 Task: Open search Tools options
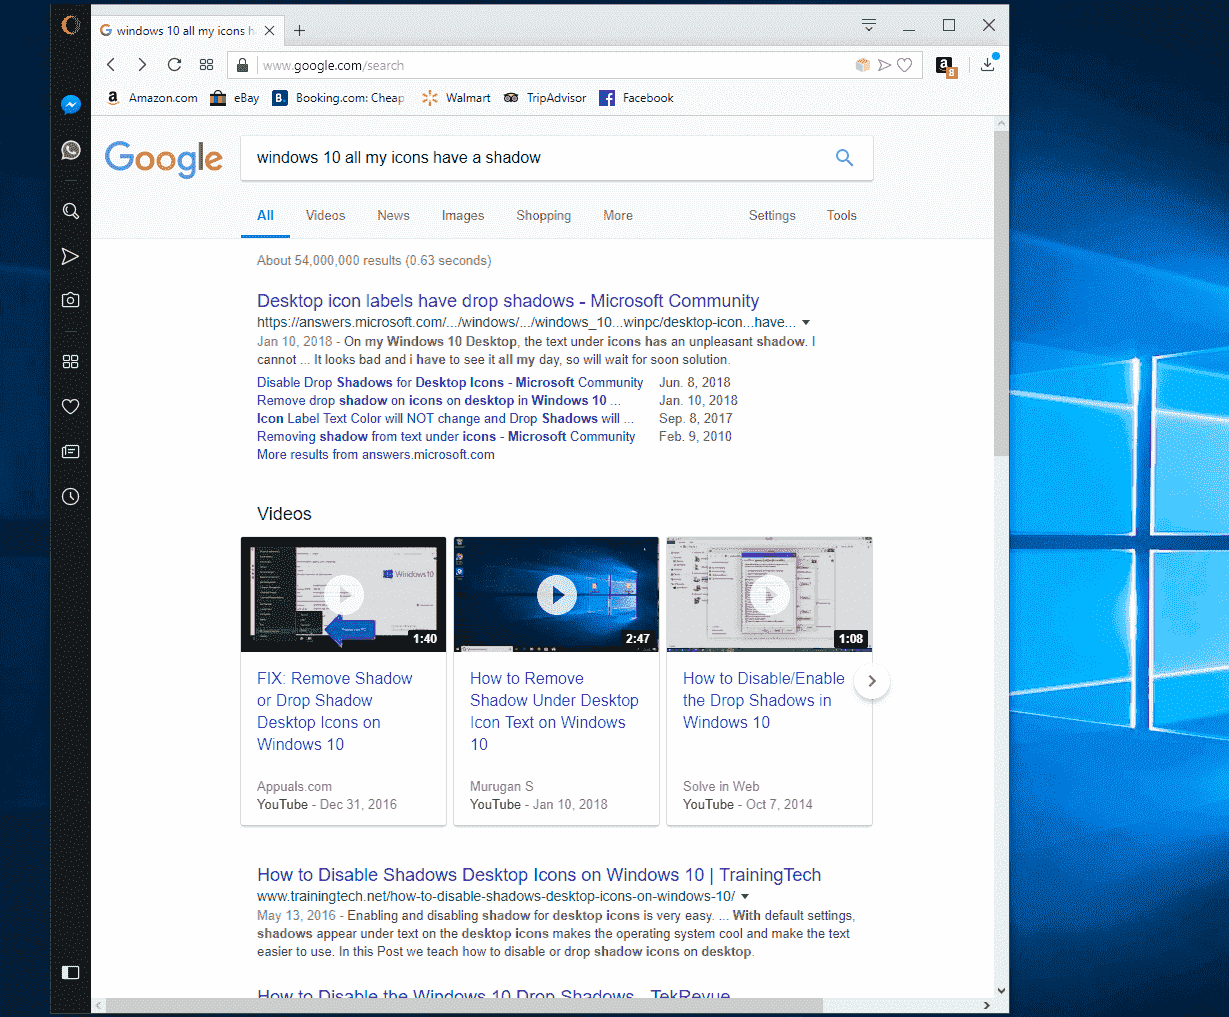point(841,216)
